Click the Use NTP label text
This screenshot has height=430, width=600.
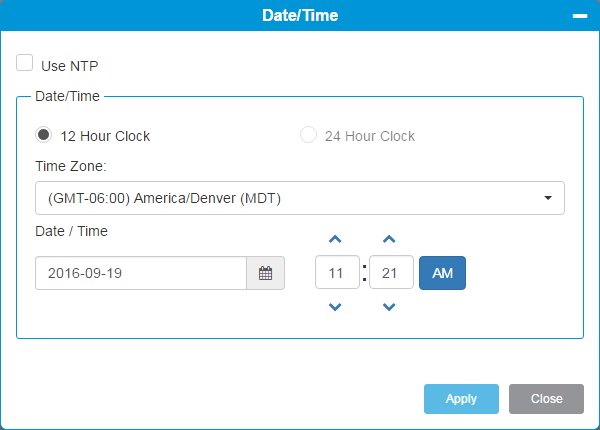[x=70, y=66]
